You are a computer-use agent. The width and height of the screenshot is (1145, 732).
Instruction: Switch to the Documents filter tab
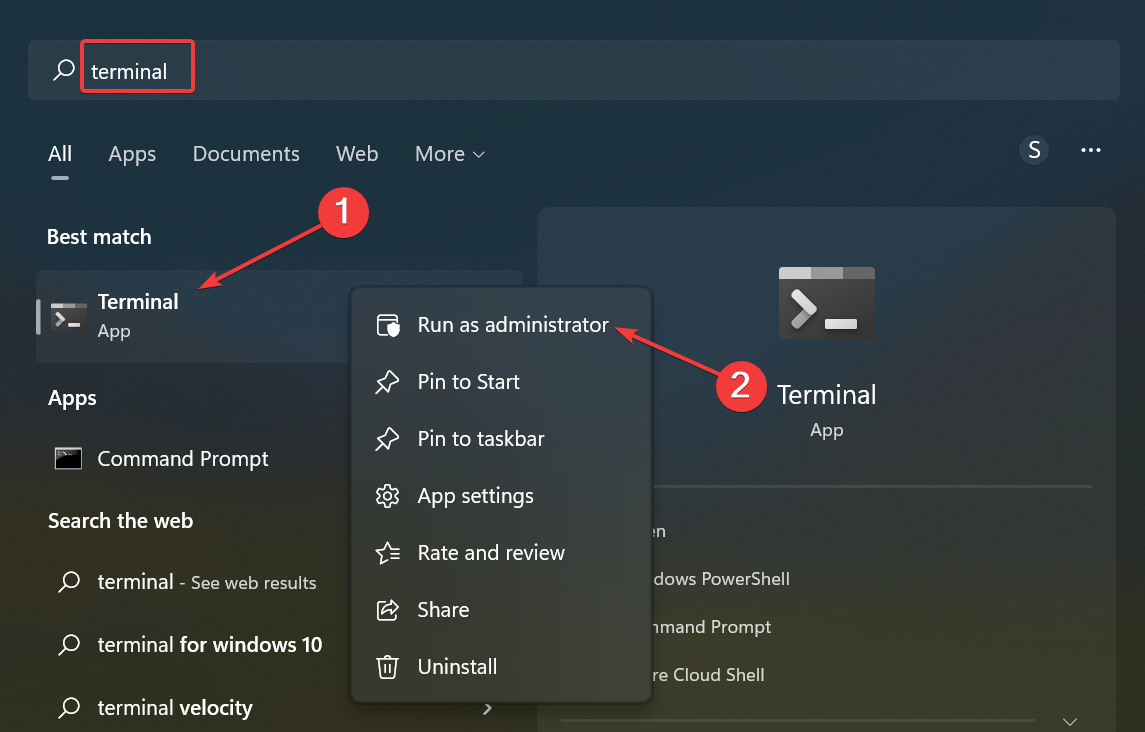pyautogui.click(x=246, y=154)
